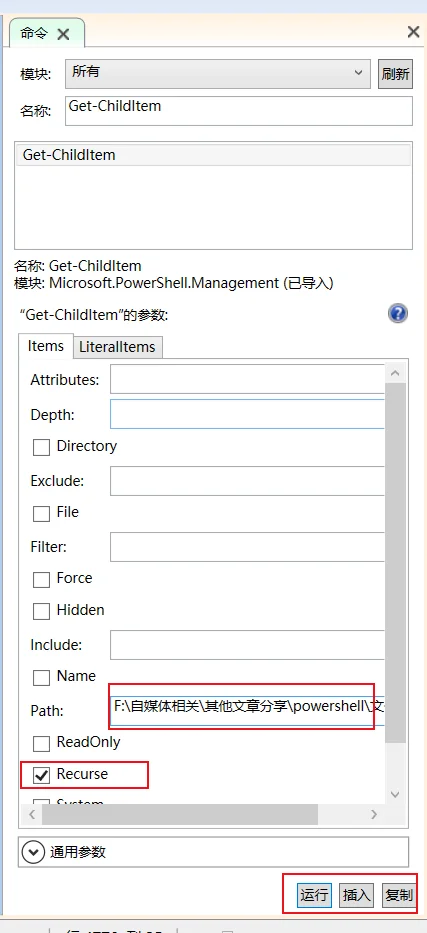The width and height of the screenshot is (427, 933).
Task: Select Get-ChildItem in the results list
Action: tap(214, 155)
